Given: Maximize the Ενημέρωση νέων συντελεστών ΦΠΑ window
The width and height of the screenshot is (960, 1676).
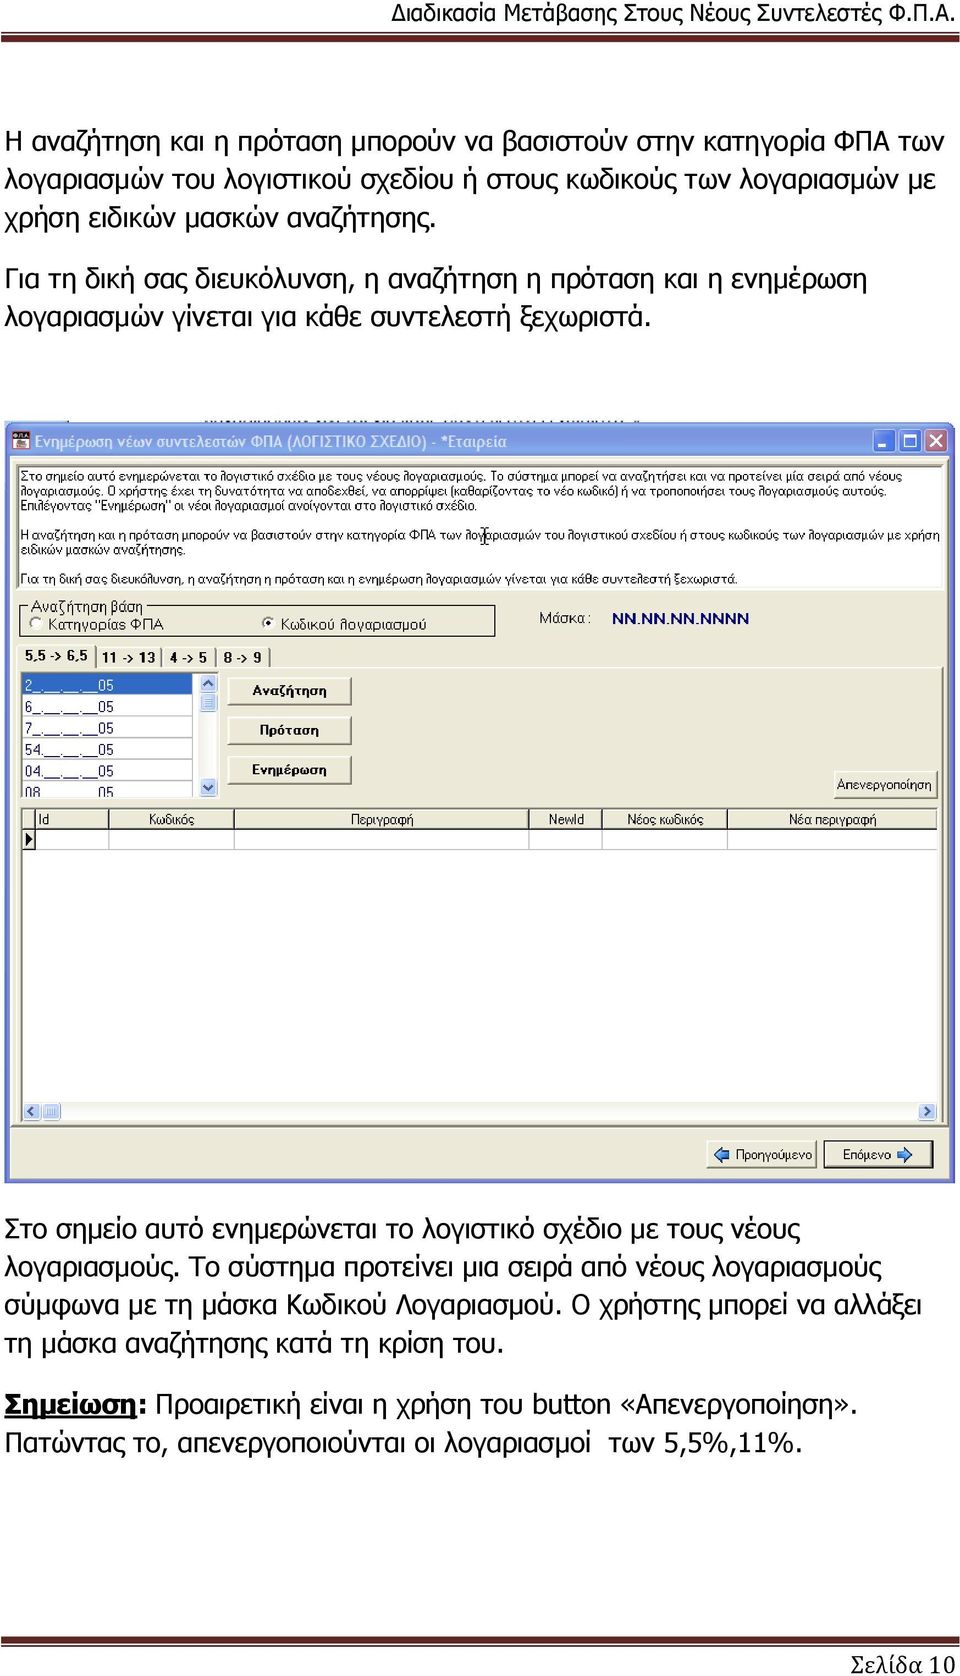Looking at the screenshot, I should tap(910, 441).
